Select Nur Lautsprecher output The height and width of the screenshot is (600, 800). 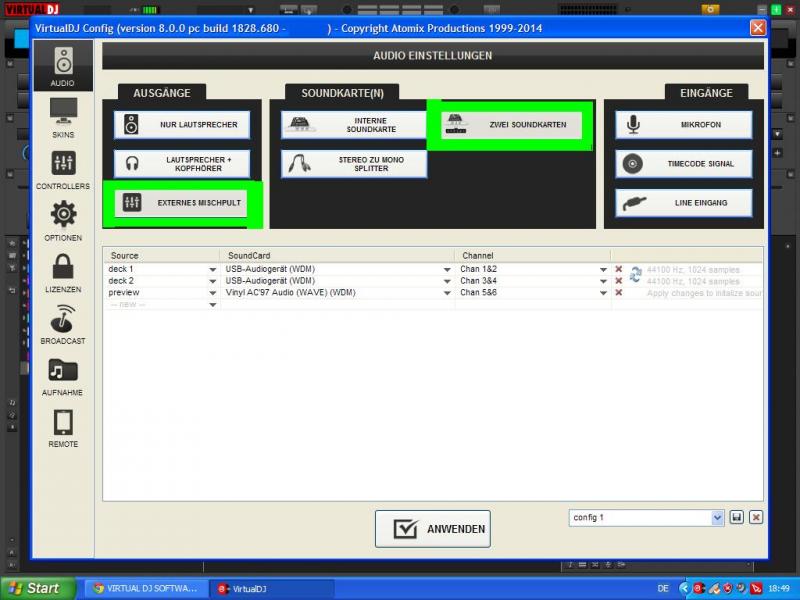182,124
